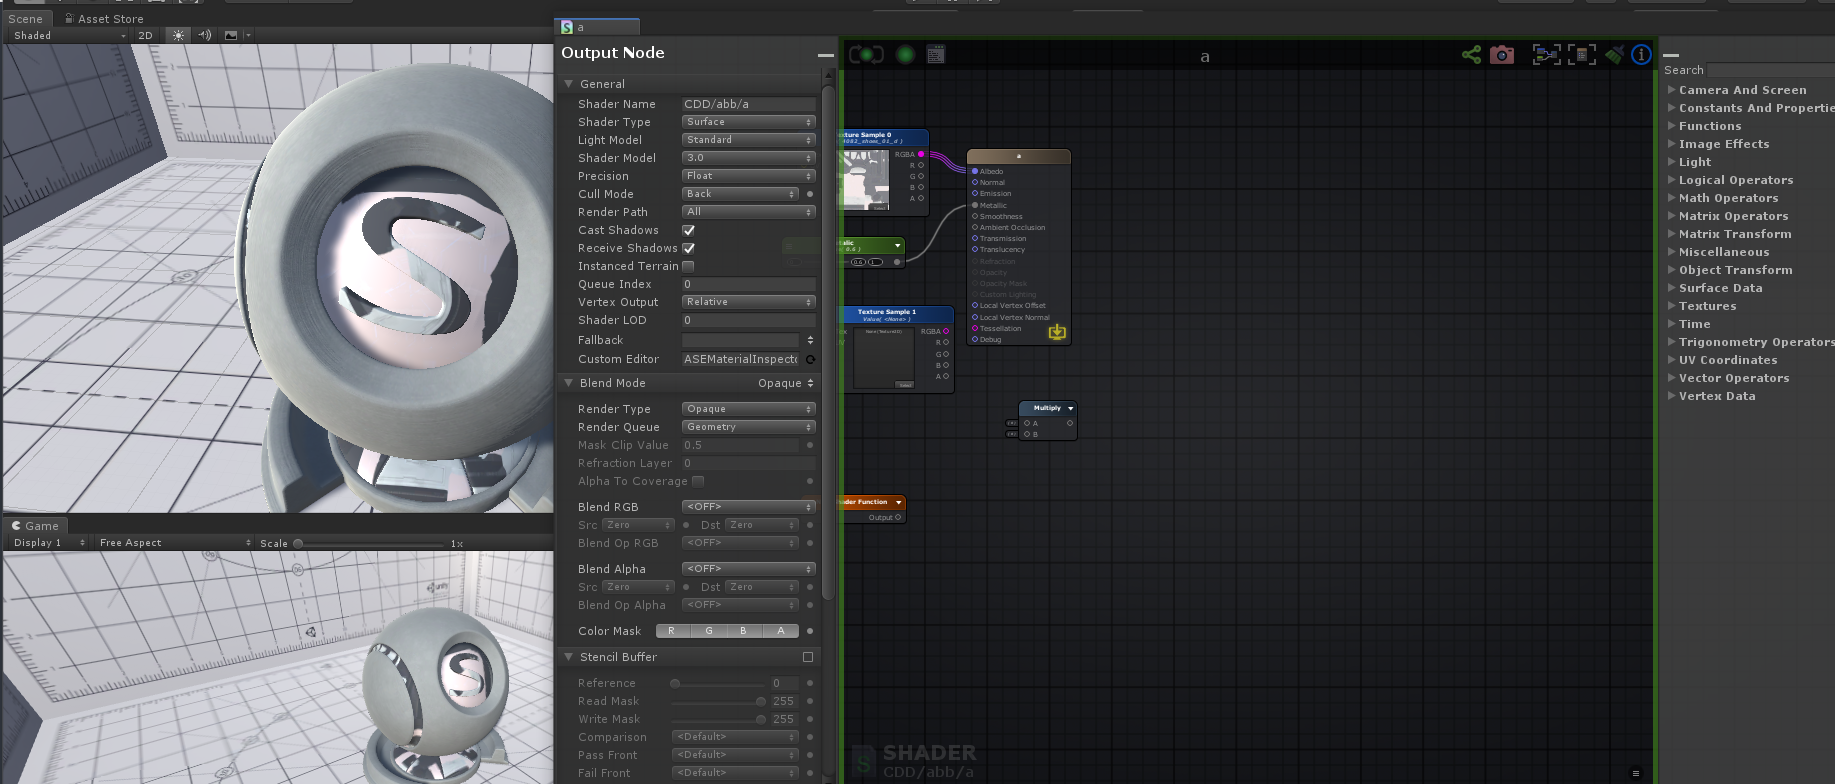Expand the Math Operators category
This screenshot has height=784, width=1835.
1671,198
